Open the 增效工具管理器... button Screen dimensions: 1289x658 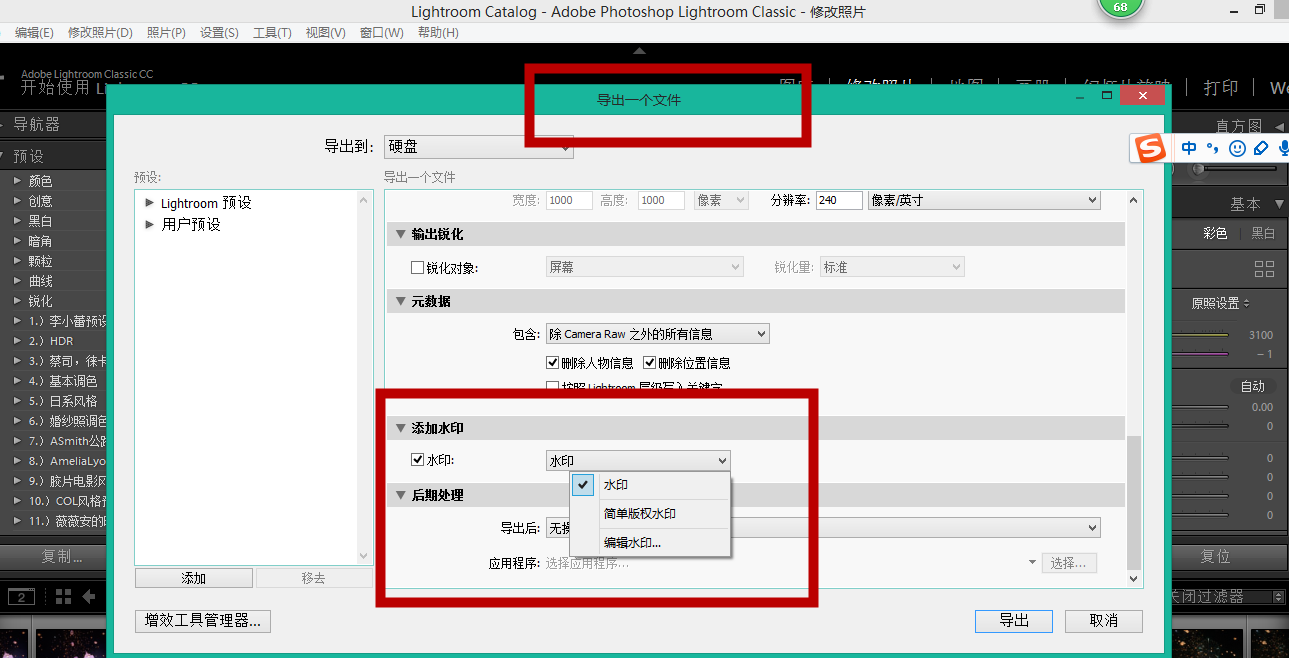pyautogui.click(x=202, y=621)
